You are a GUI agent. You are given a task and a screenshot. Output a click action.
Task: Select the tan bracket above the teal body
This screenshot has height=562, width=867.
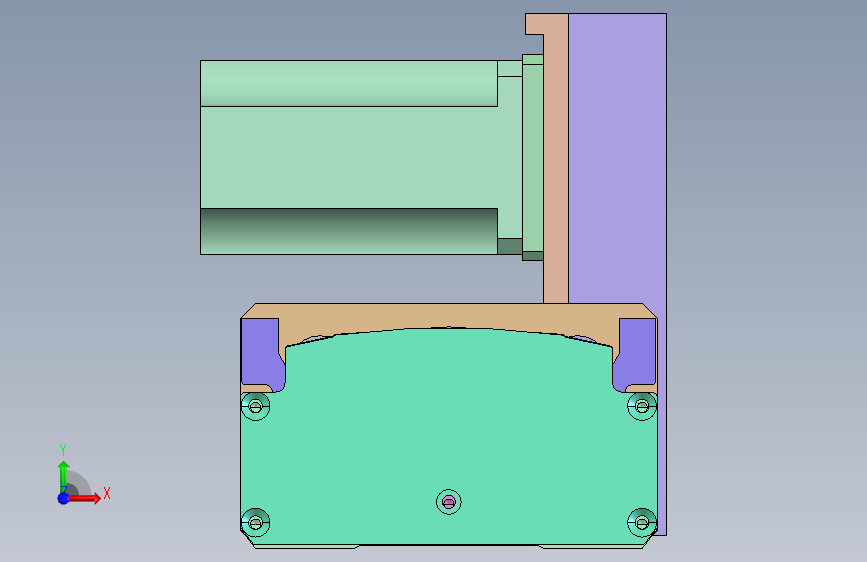[x=448, y=316]
